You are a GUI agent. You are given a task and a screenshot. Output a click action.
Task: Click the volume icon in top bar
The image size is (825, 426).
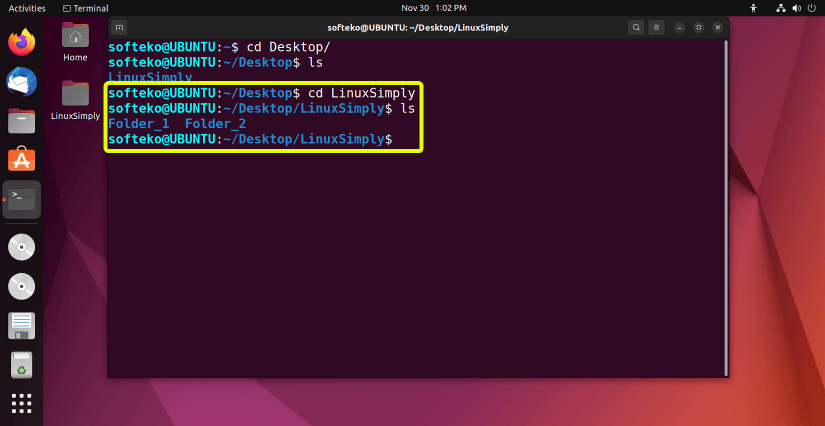click(x=796, y=8)
